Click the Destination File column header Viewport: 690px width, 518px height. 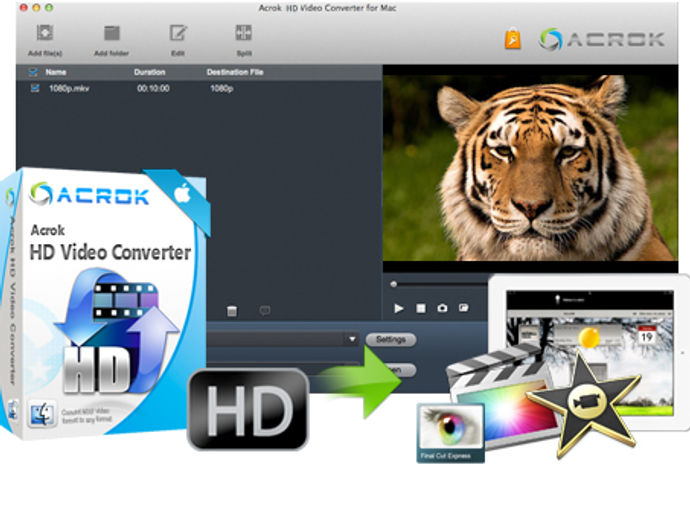pos(235,72)
